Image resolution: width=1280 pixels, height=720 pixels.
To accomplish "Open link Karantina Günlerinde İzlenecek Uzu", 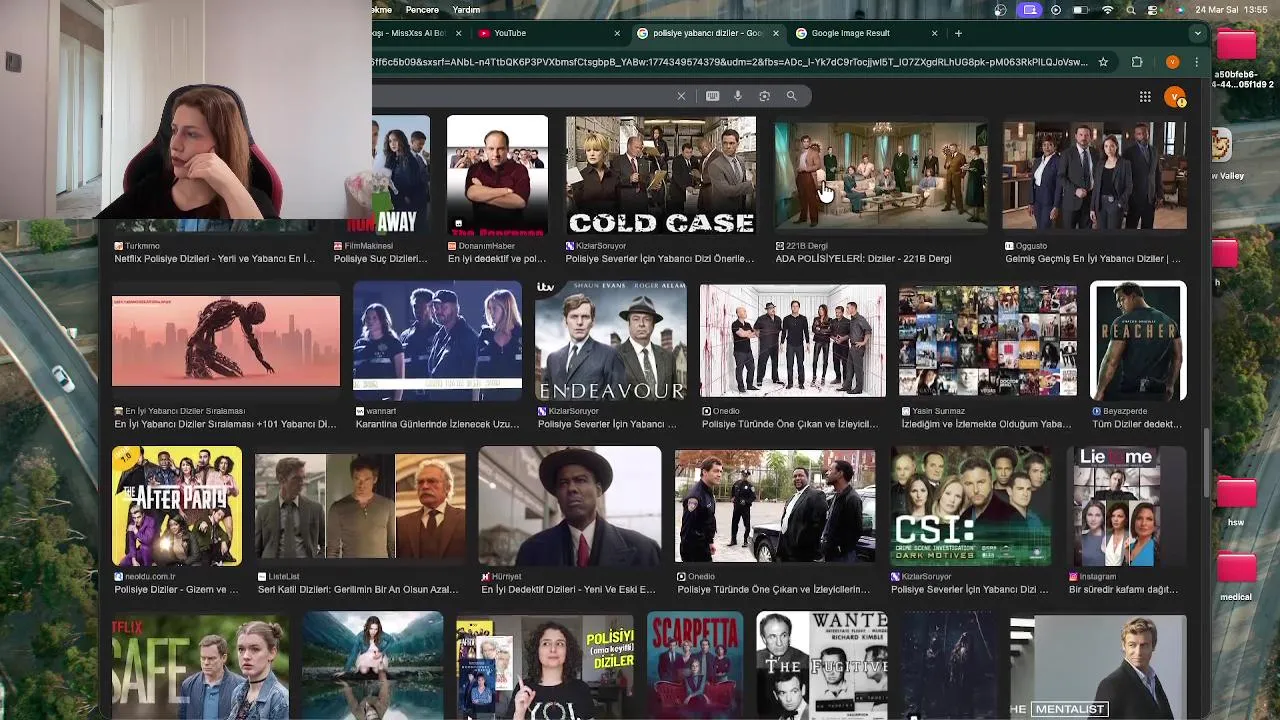I will (x=437, y=424).
